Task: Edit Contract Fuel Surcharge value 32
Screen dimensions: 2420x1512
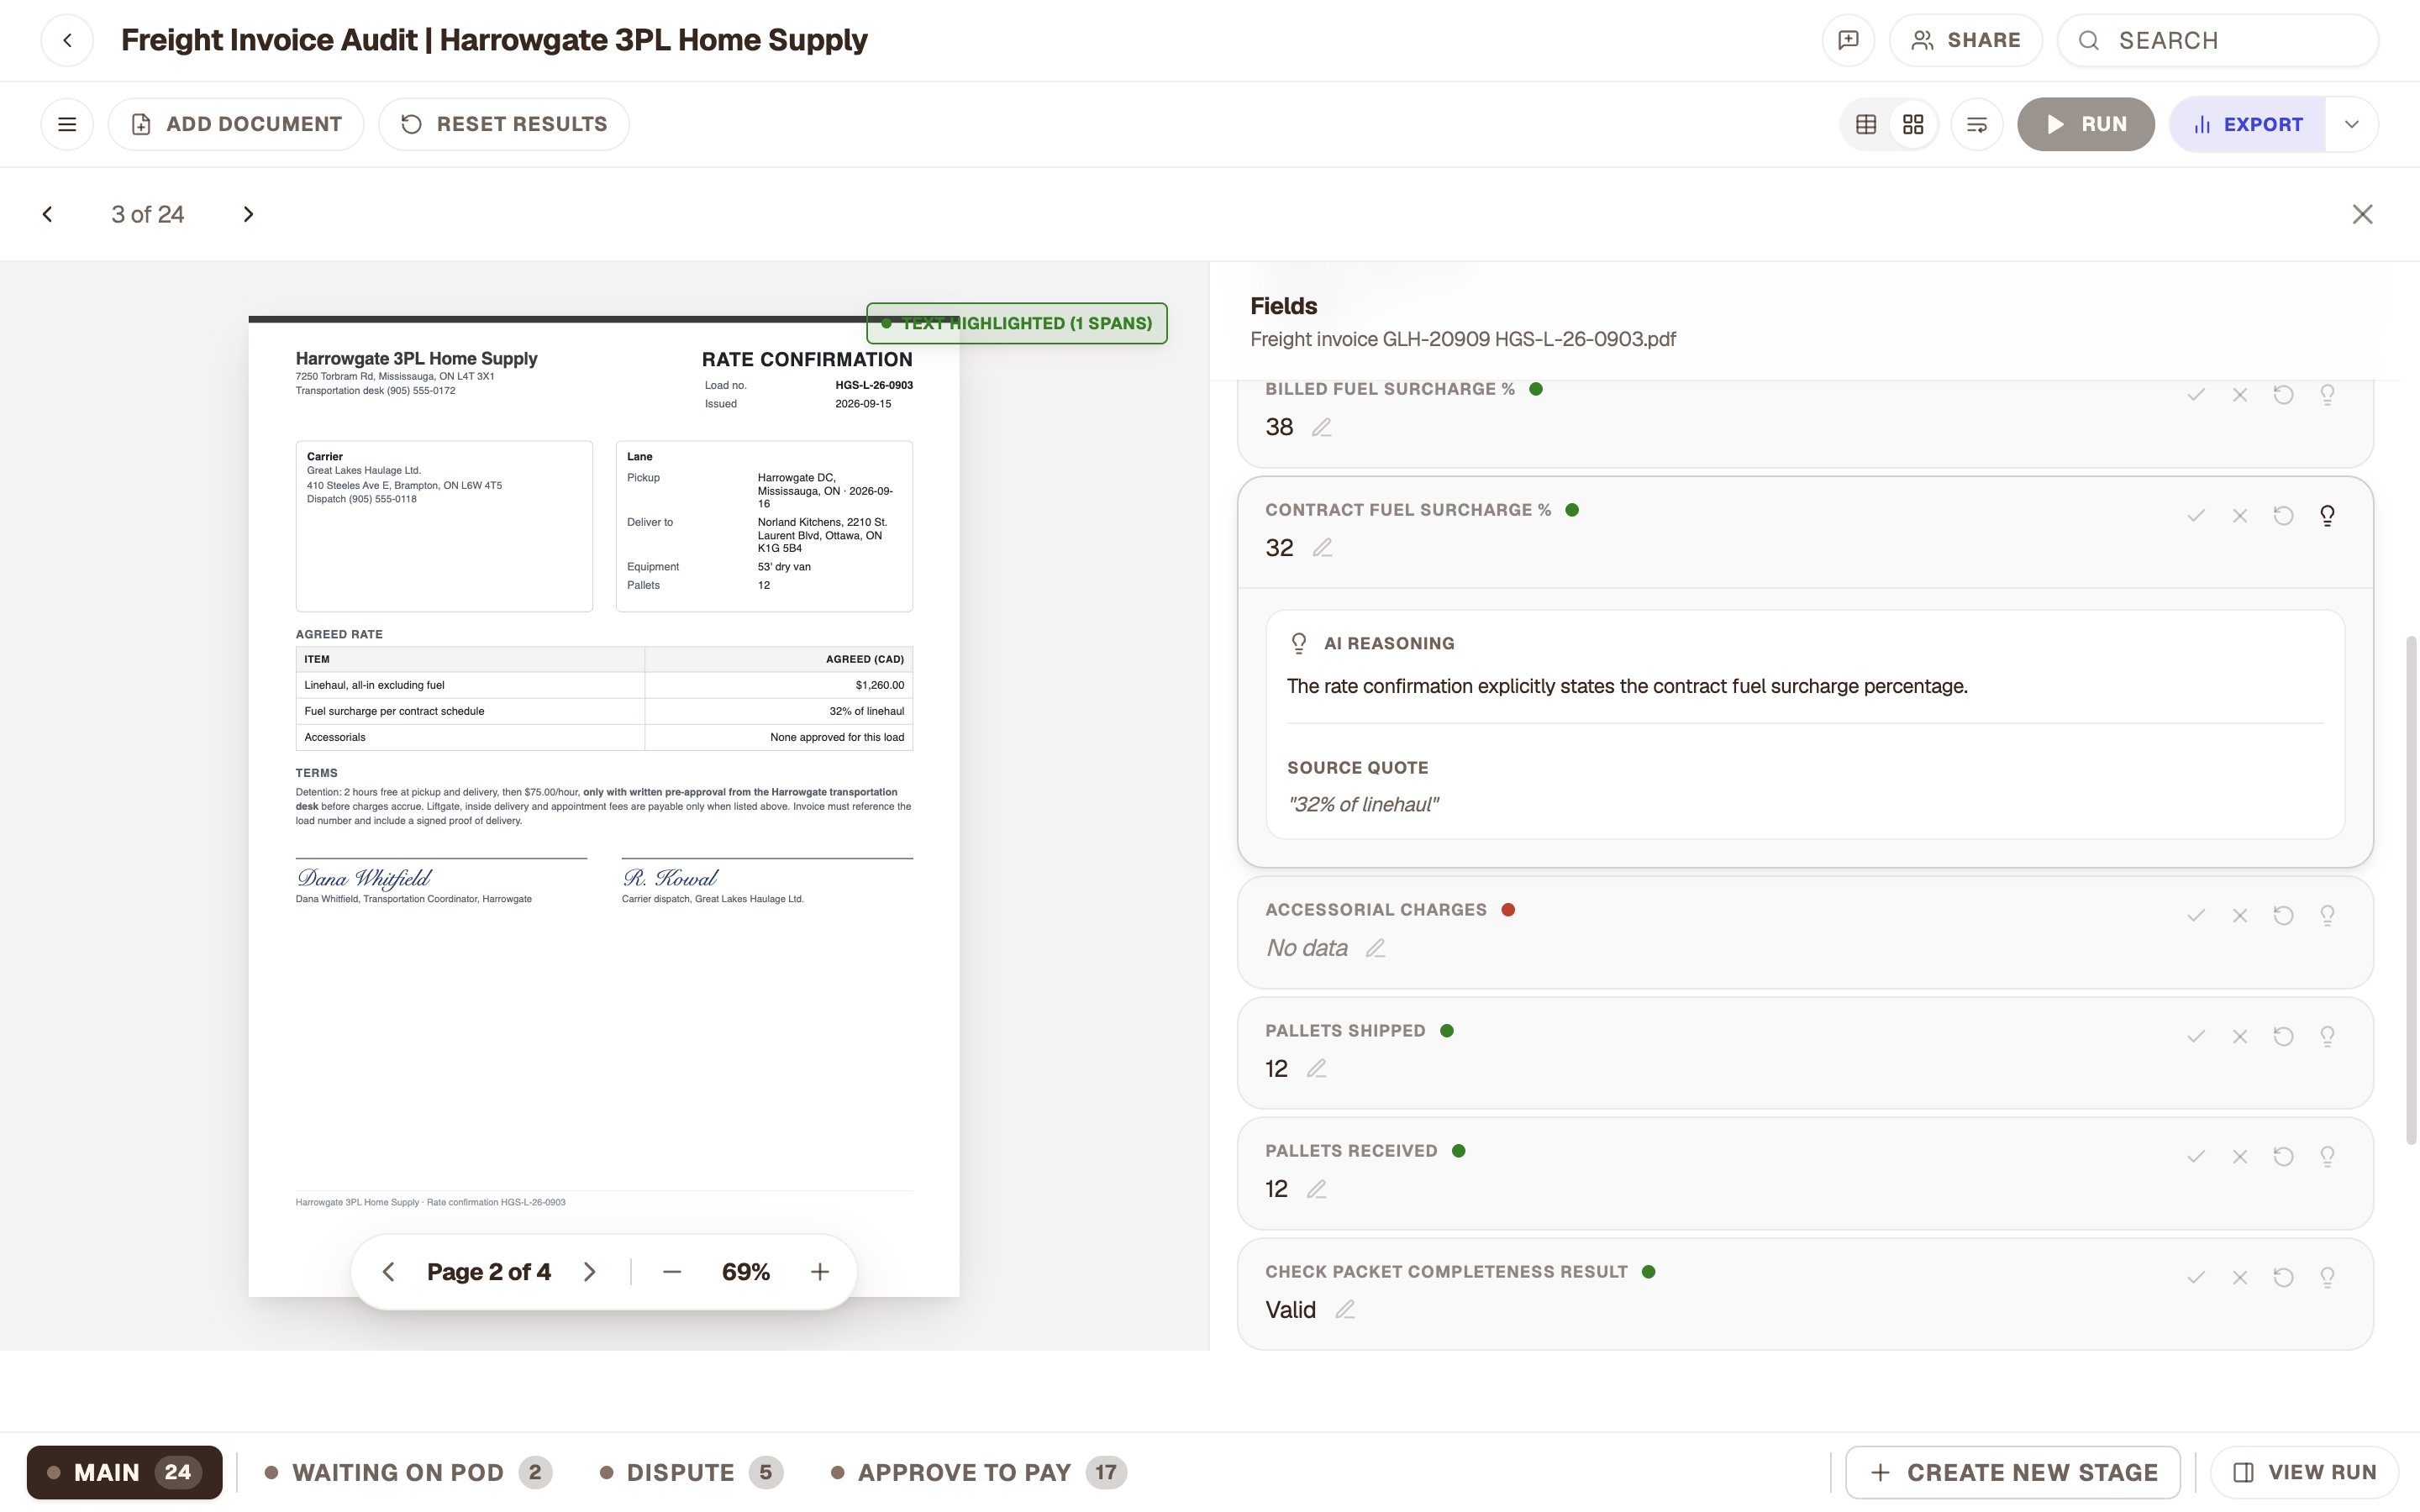Action: 1322,548
